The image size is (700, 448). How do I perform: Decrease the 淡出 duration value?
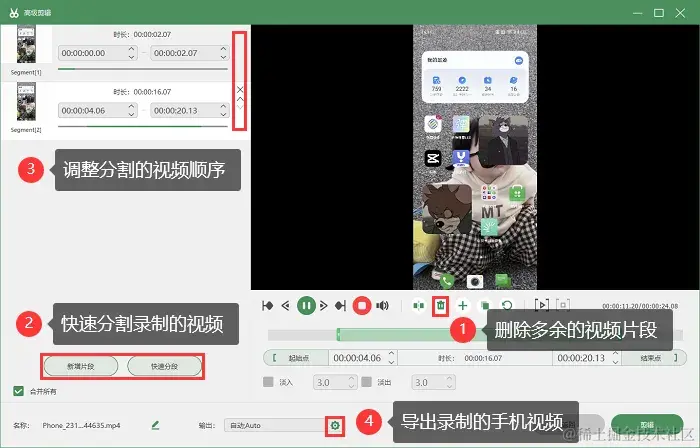click(450, 386)
